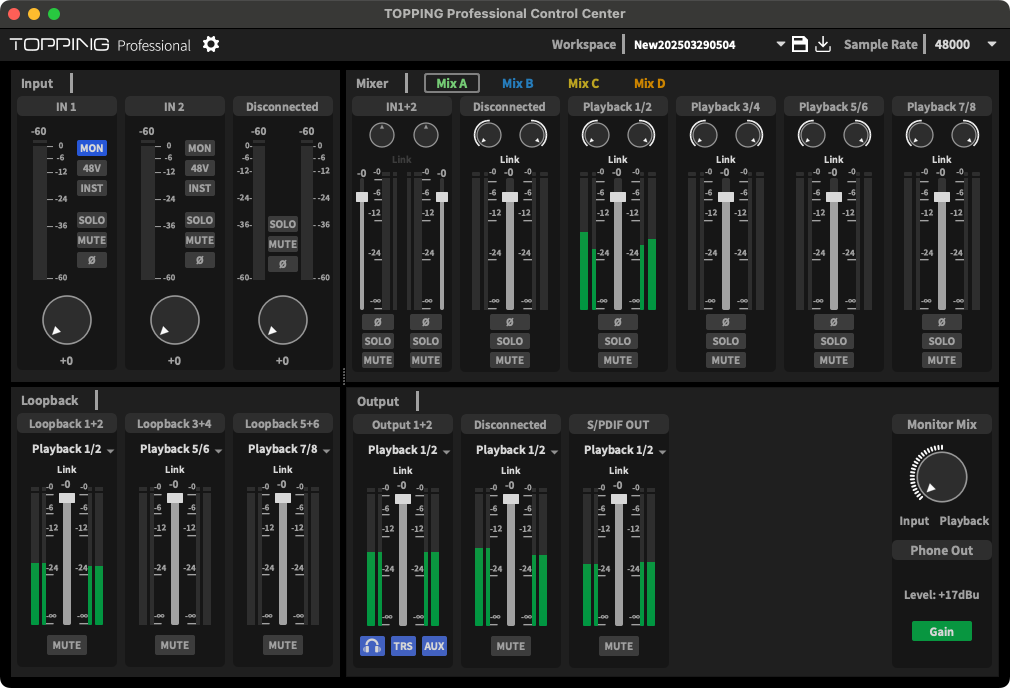
Task: Switch to Mix B tab
Action: point(517,83)
